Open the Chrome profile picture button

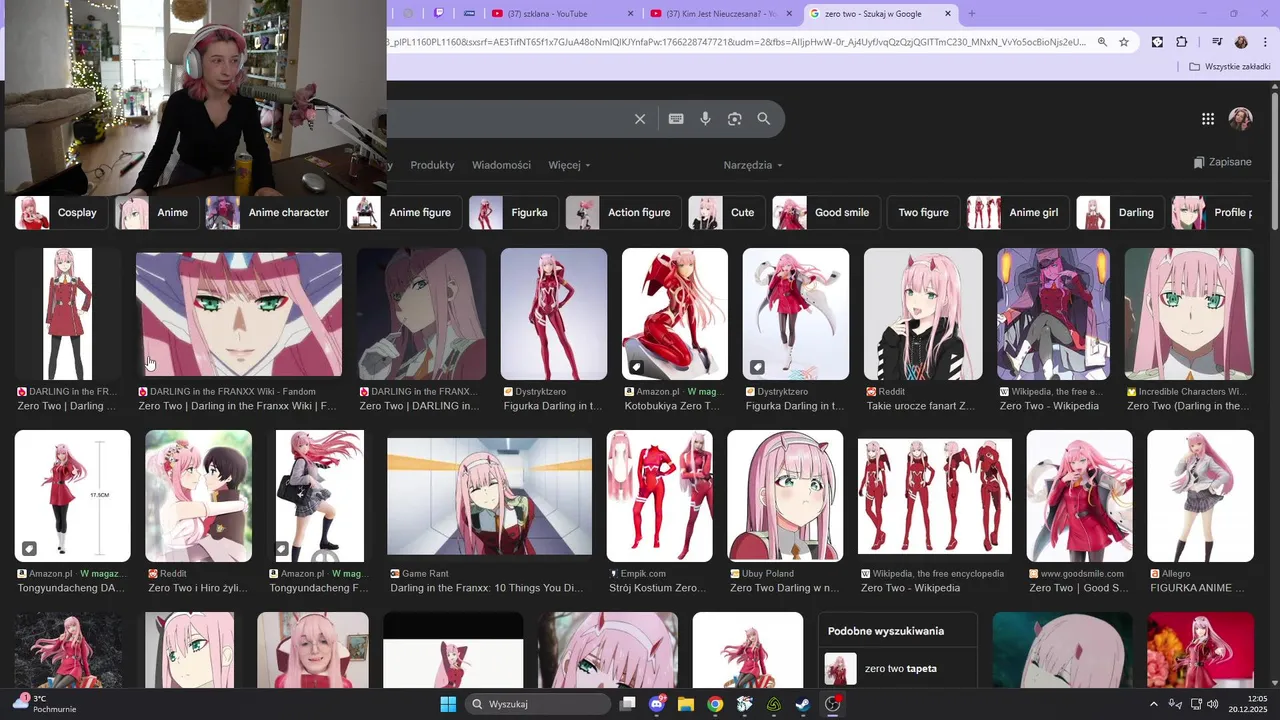1241,42
